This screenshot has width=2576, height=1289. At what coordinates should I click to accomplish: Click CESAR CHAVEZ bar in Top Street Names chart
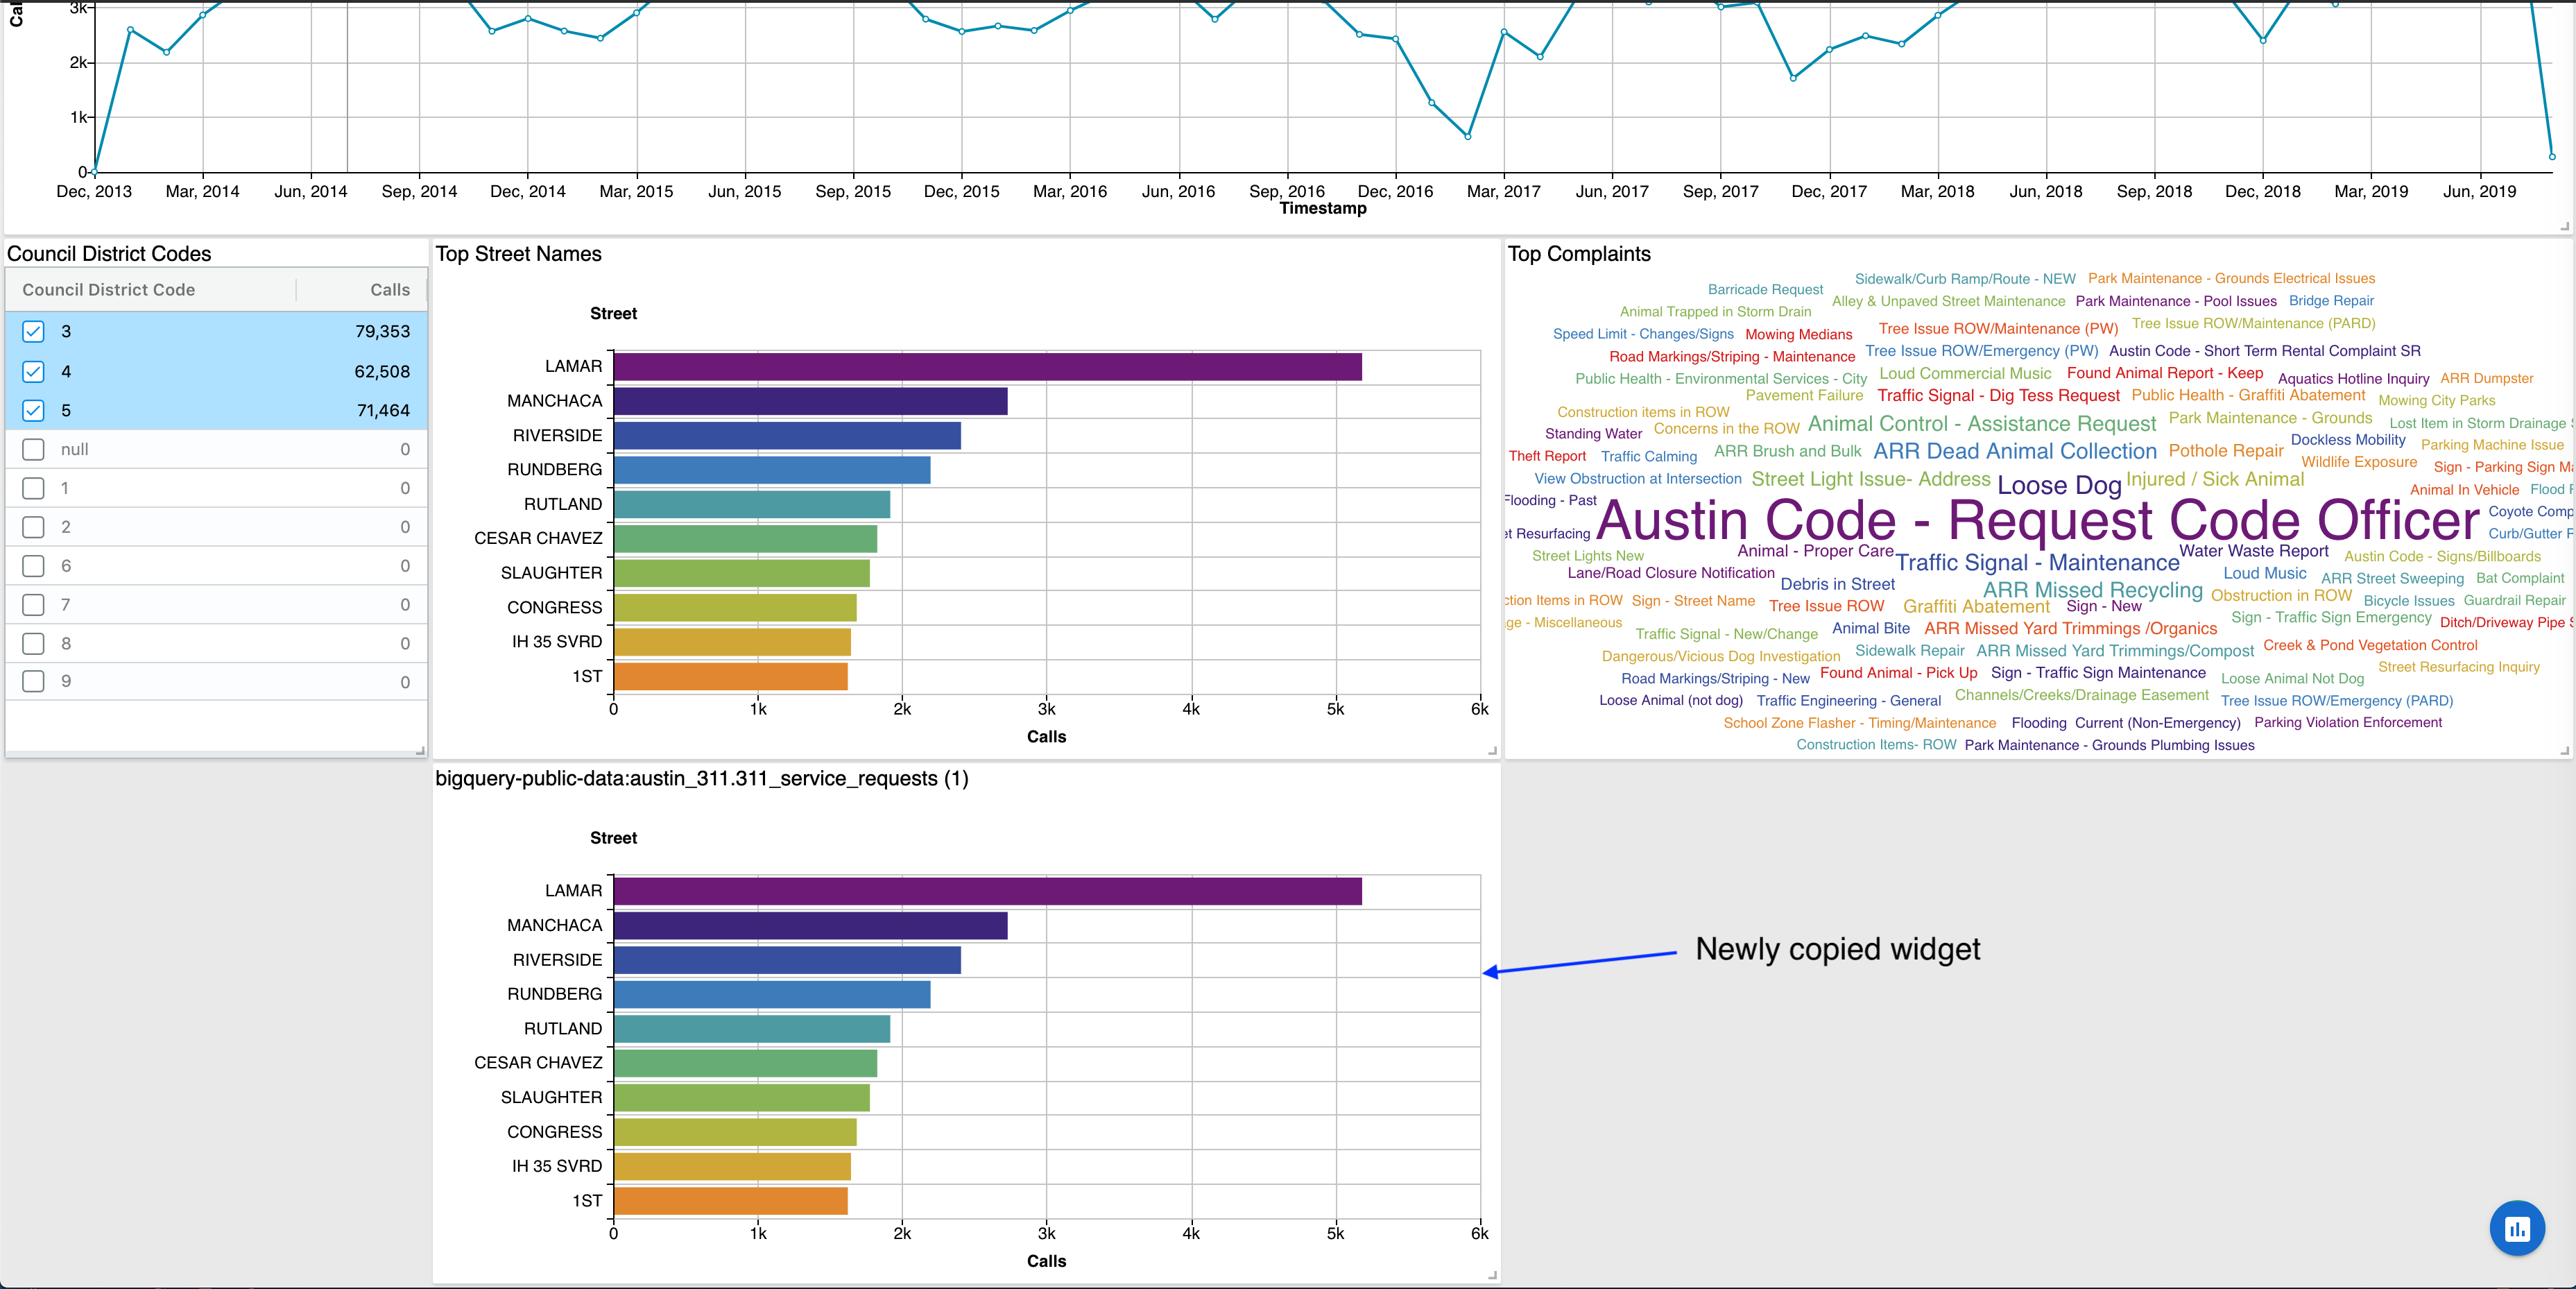(745, 539)
